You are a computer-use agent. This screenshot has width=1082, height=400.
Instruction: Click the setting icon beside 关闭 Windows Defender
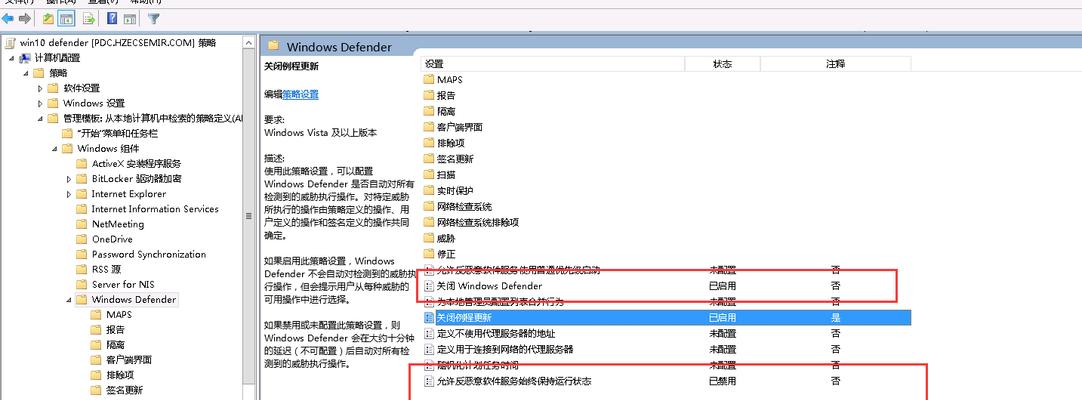429,286
